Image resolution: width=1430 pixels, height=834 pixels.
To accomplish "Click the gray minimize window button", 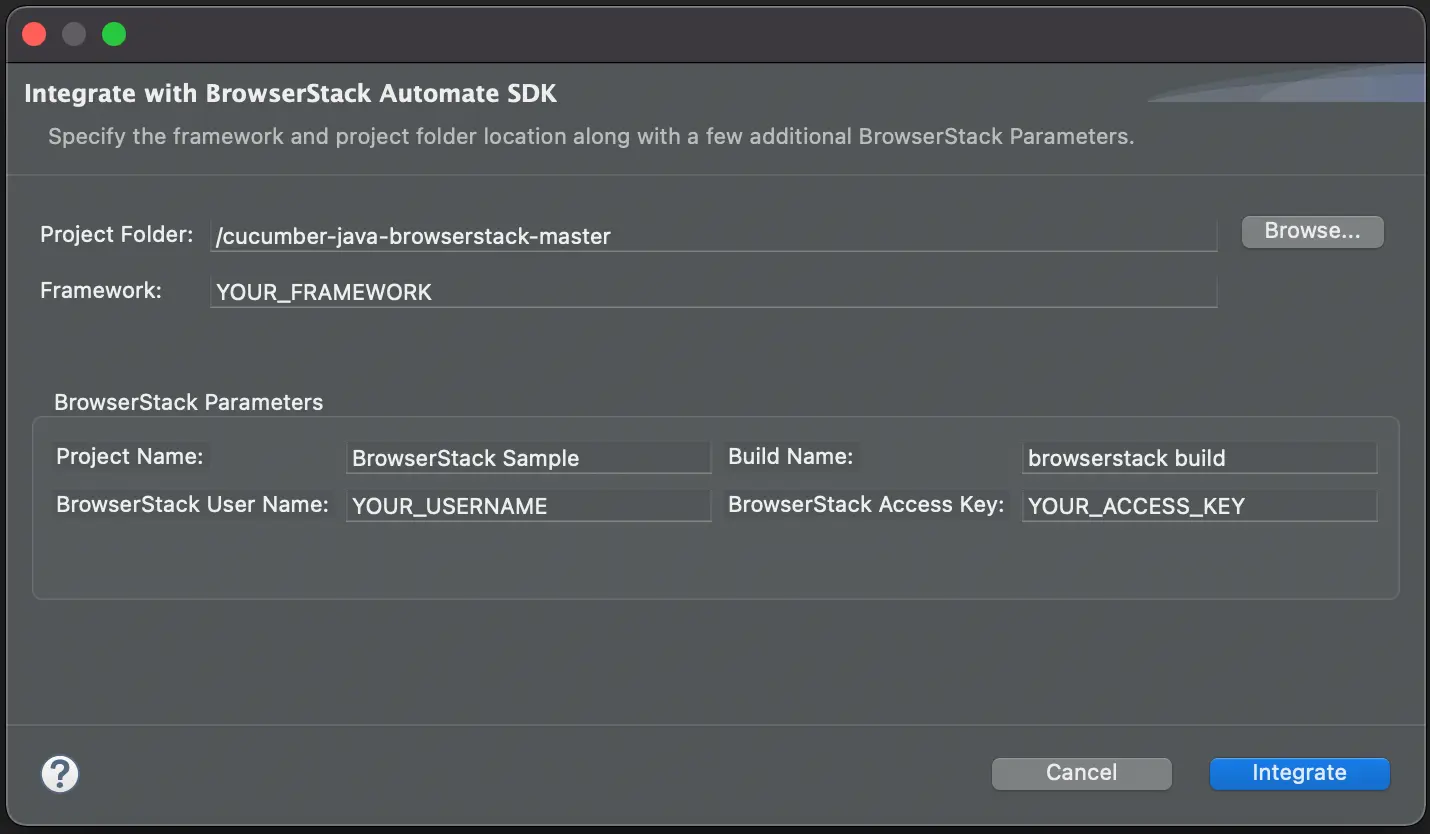I will [74, 34].
